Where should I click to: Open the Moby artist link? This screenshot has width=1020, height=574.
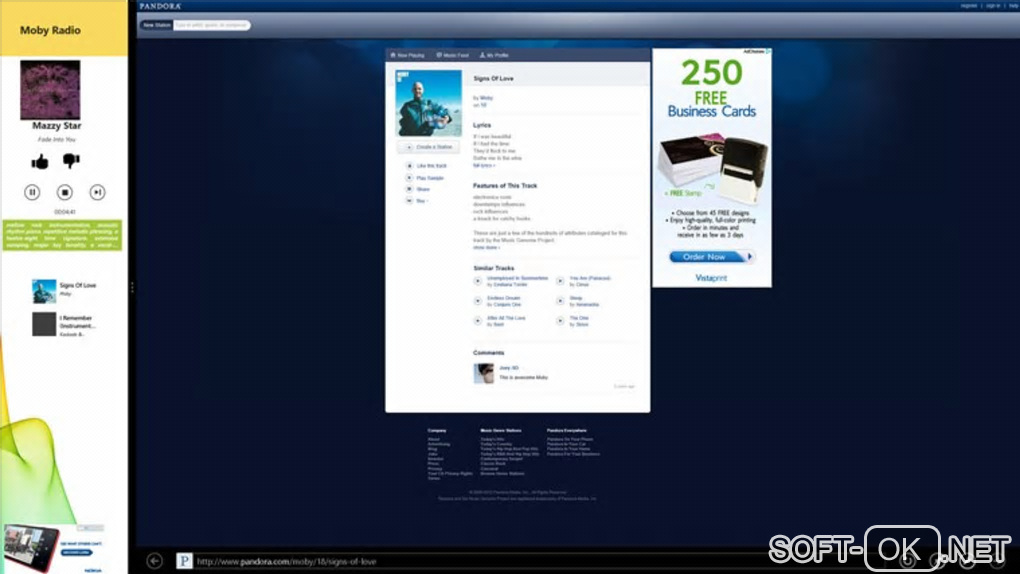487,98
